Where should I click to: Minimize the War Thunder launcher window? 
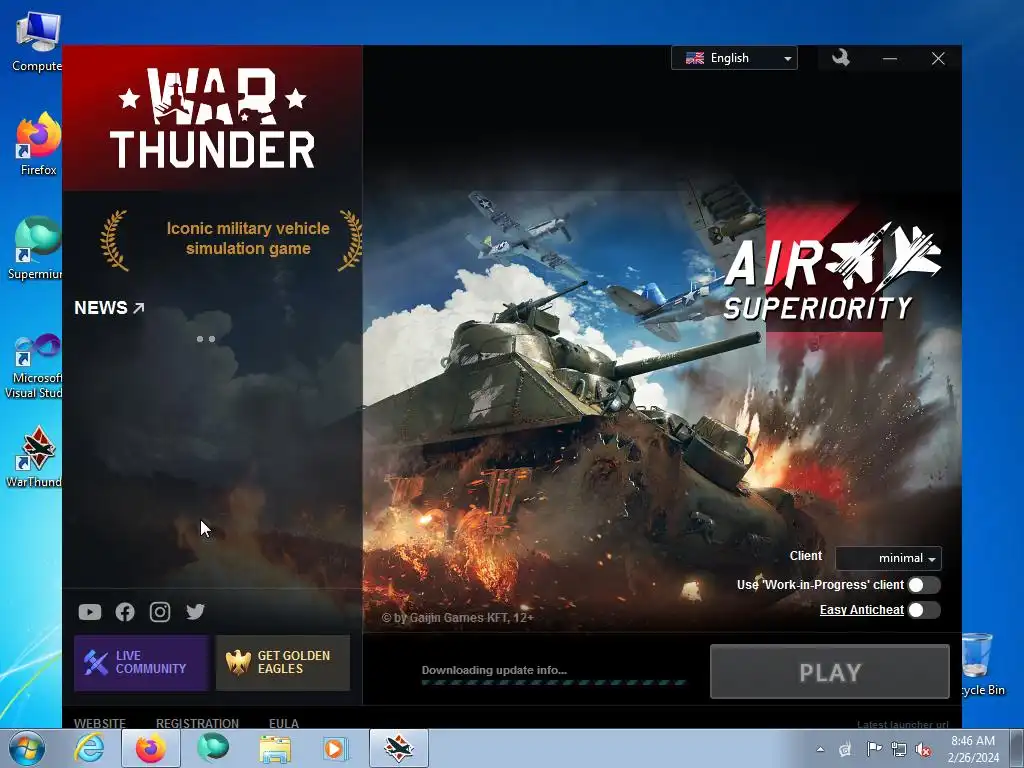889,59
